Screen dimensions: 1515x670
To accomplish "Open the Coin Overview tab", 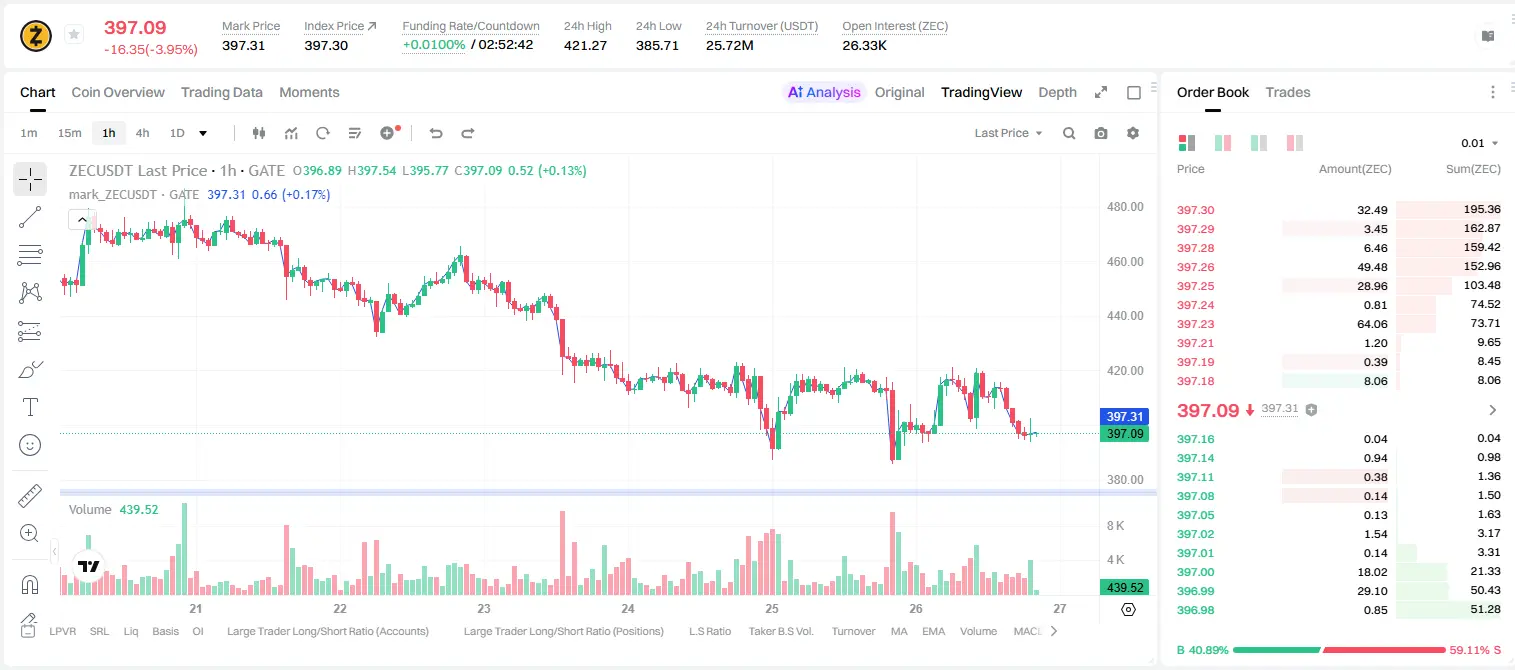I will (x=118, y=92).
